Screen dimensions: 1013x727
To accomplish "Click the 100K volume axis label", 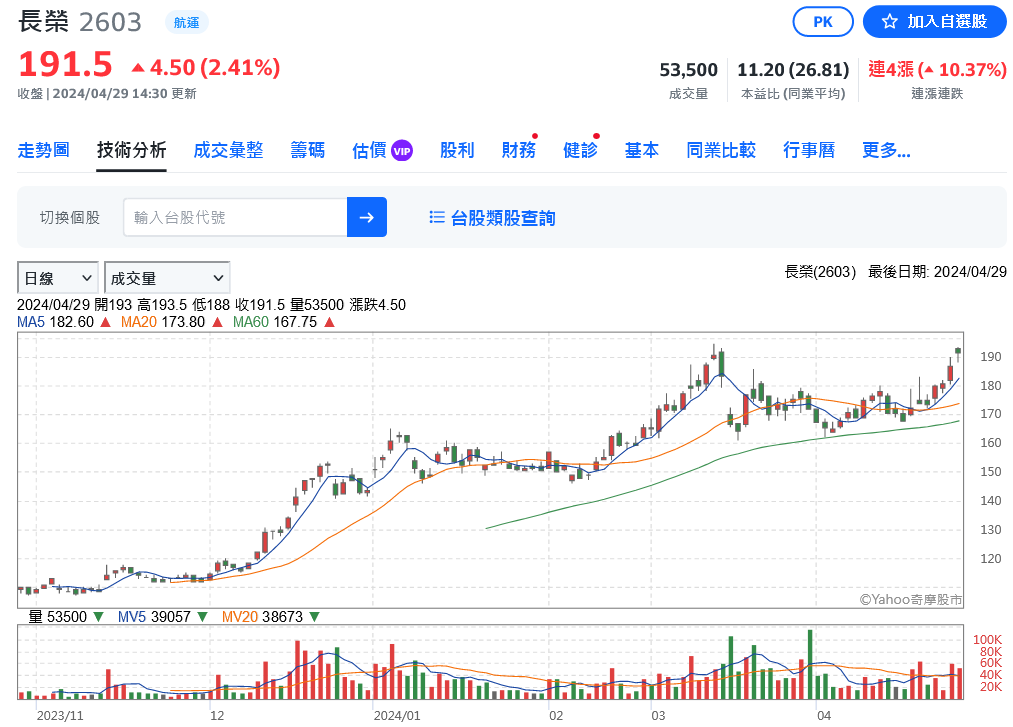I will pos(987,640).
